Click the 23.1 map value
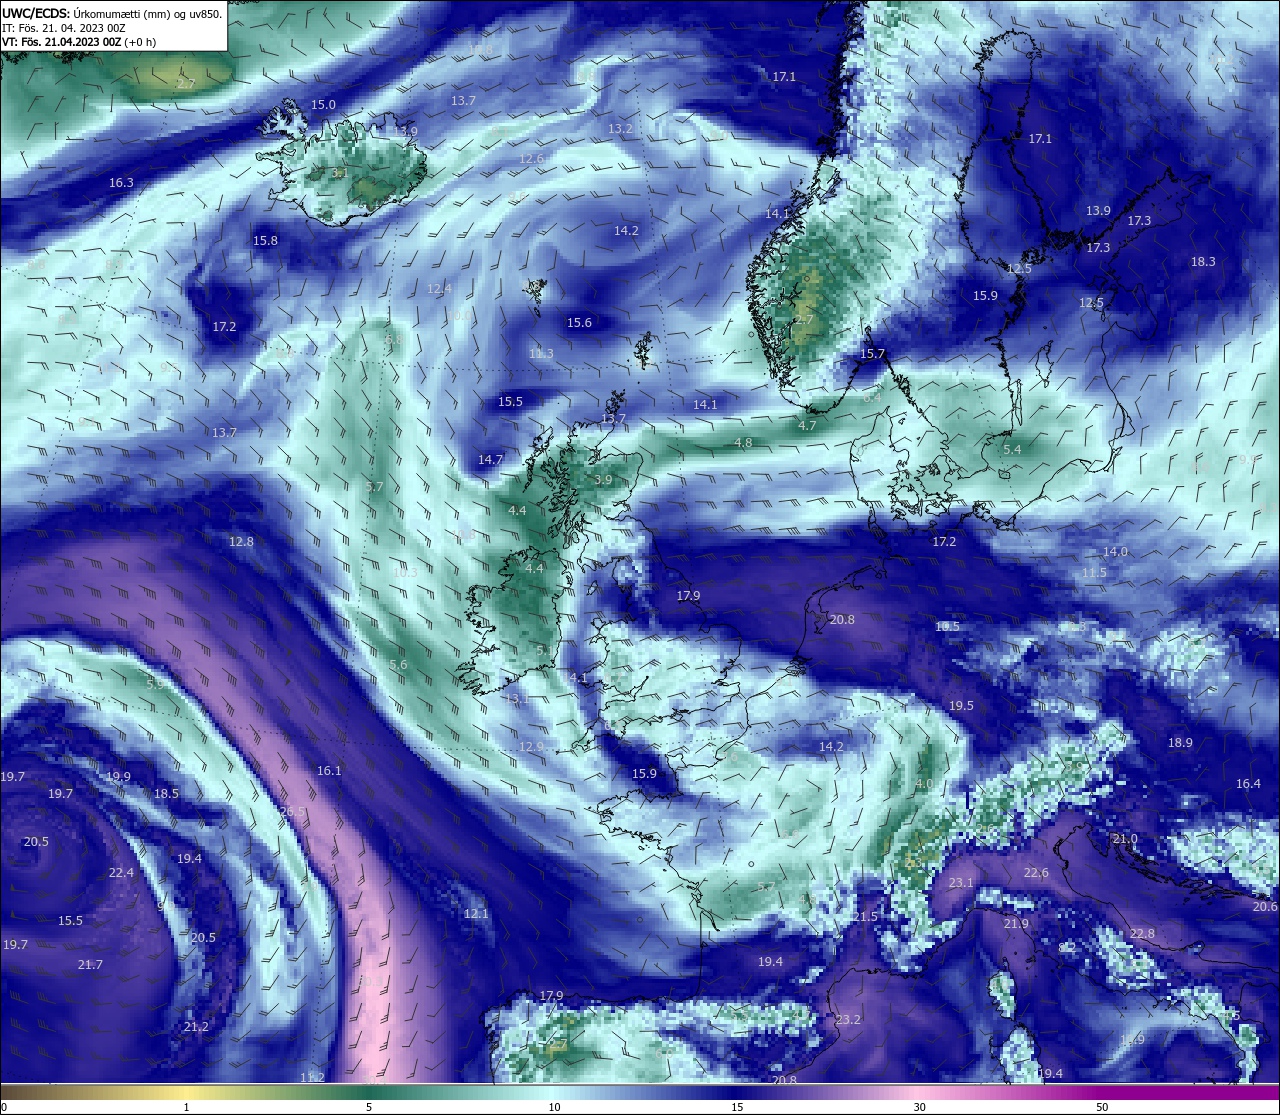 coord(961,883)
